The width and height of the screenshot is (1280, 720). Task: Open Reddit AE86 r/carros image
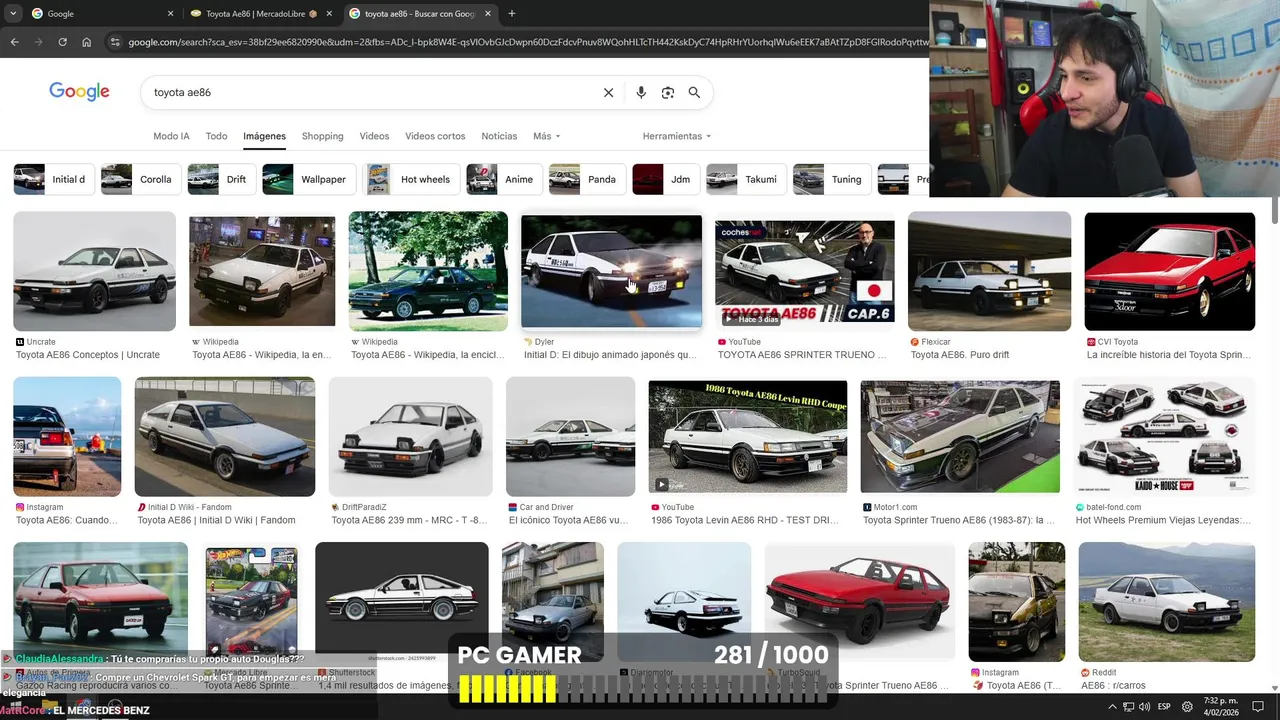(1166, 602)
